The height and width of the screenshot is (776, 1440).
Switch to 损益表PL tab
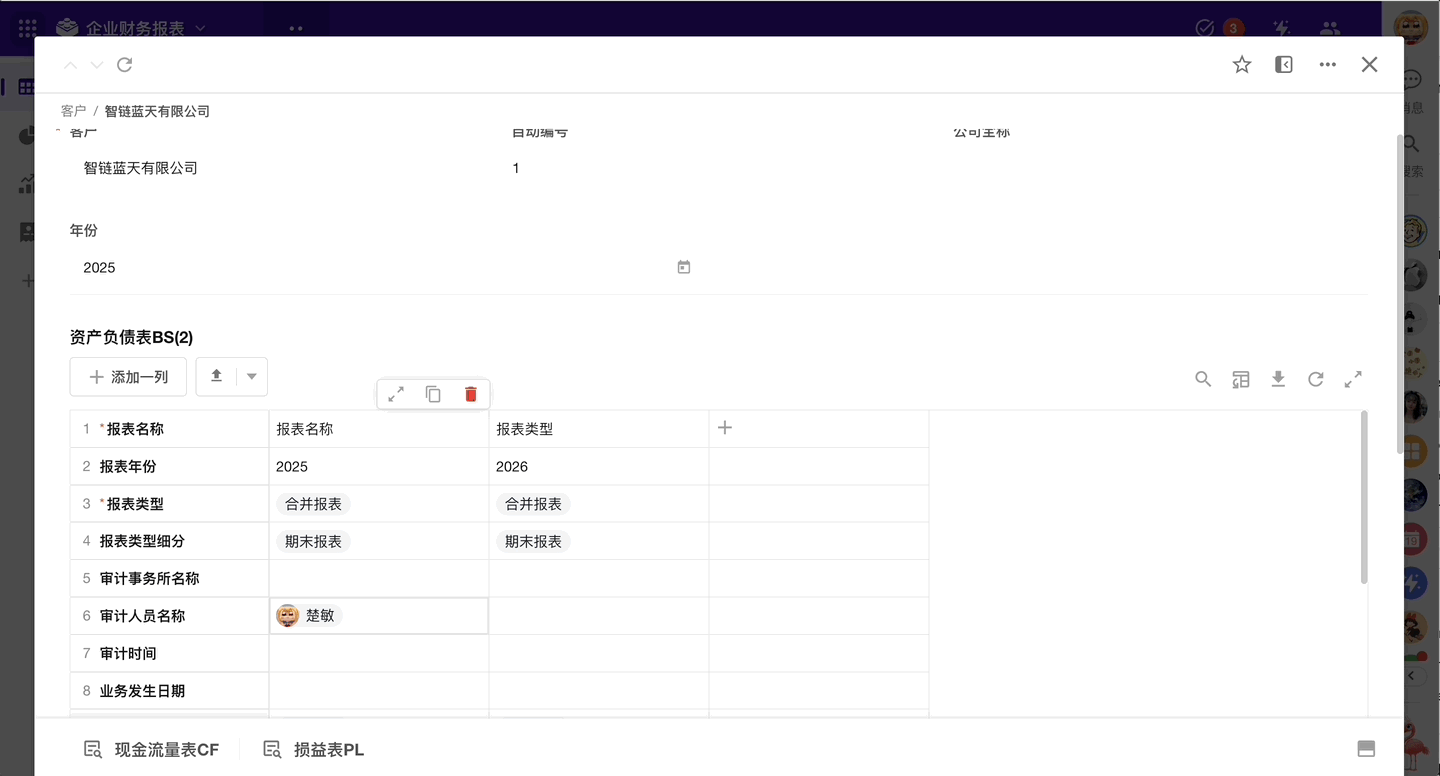[x=314, y=749]
